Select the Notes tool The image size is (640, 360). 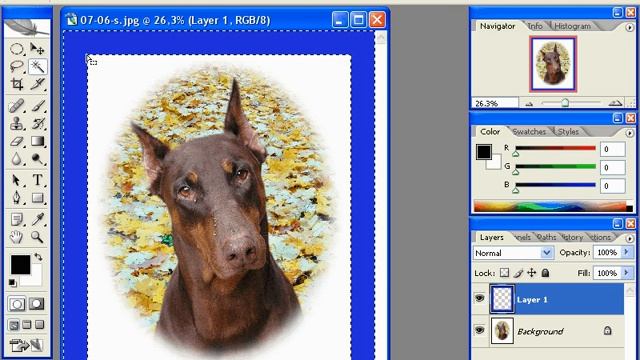[x=17, y=220]
